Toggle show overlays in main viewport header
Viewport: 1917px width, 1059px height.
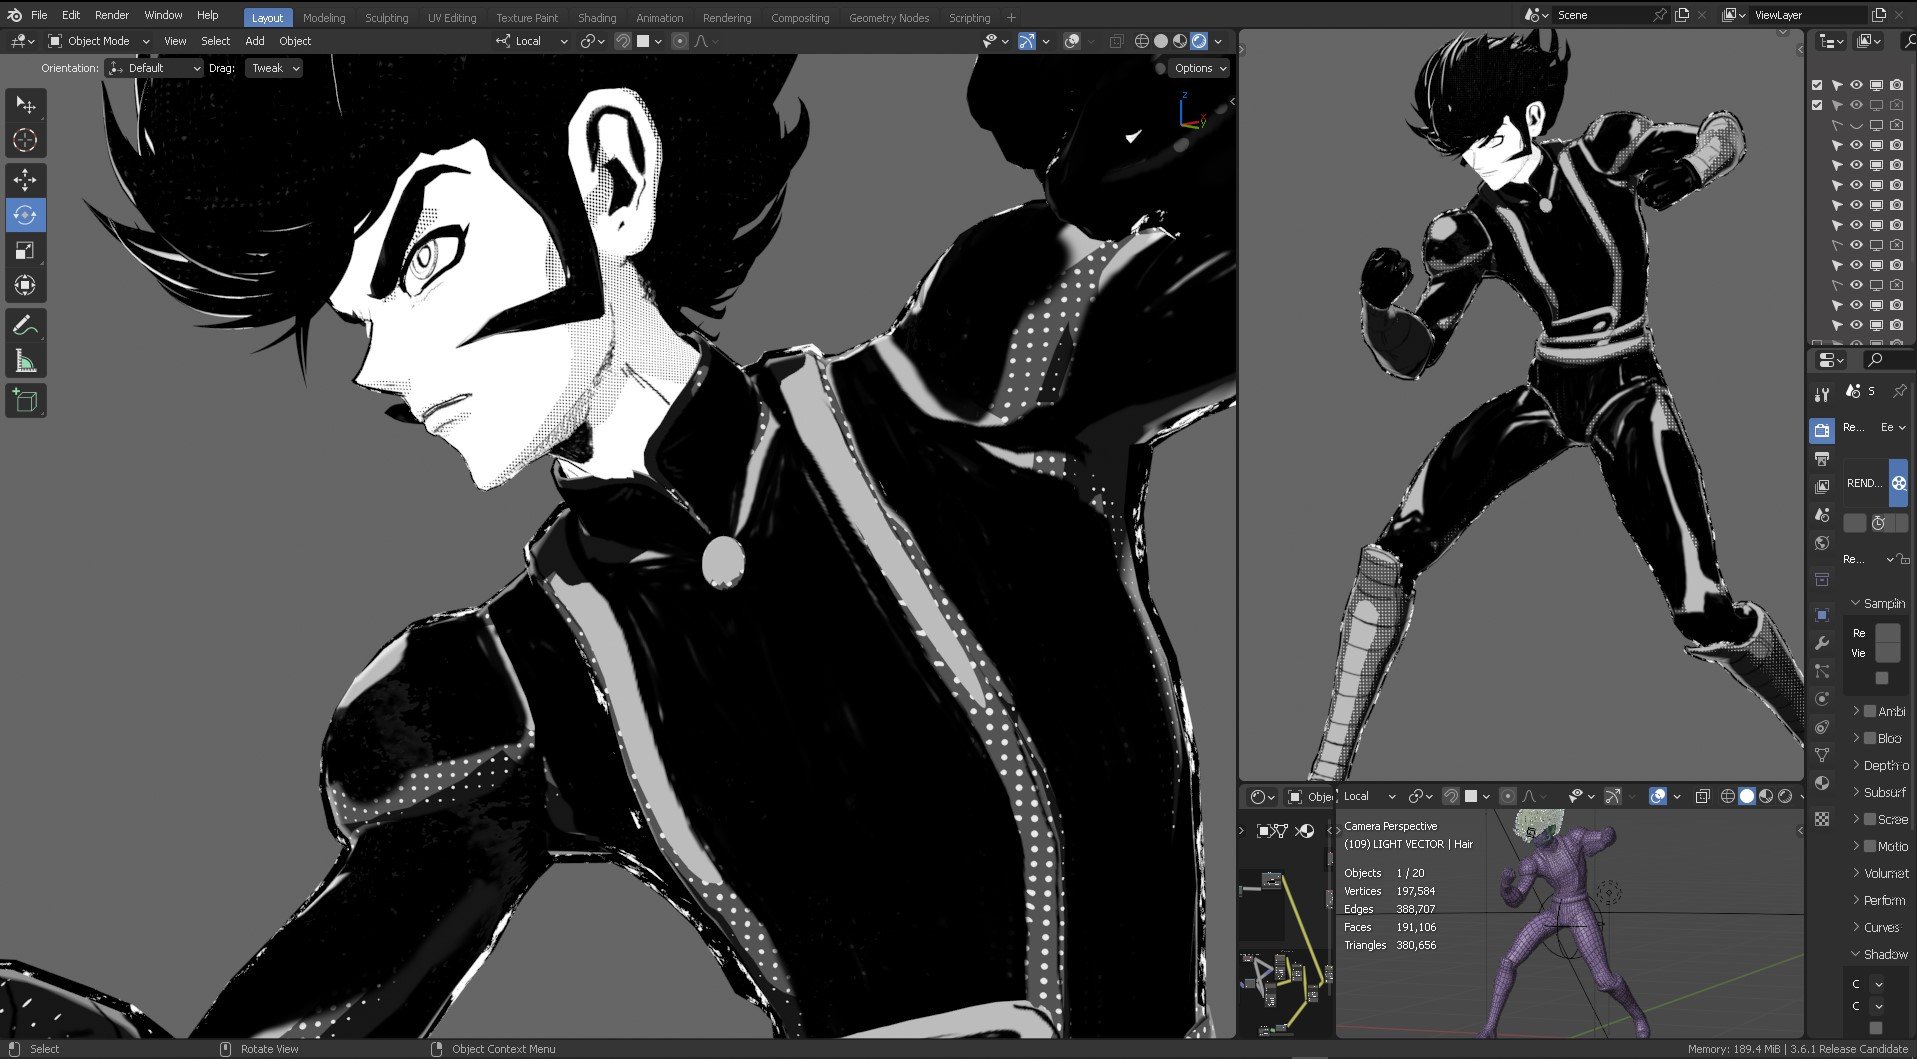[1072, 41]
